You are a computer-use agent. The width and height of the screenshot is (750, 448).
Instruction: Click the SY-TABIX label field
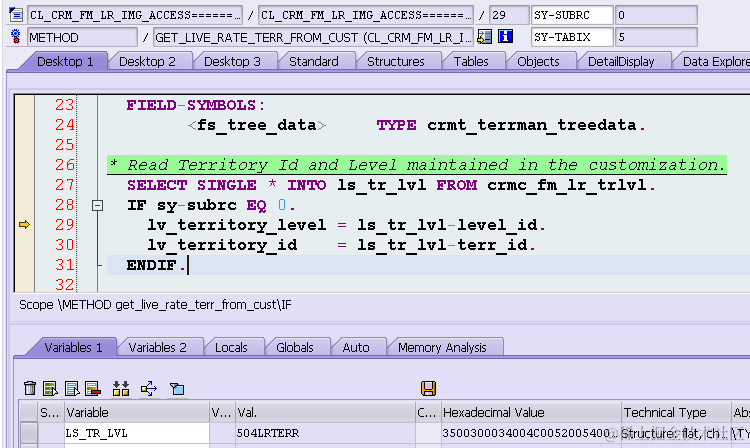[572, 37]
